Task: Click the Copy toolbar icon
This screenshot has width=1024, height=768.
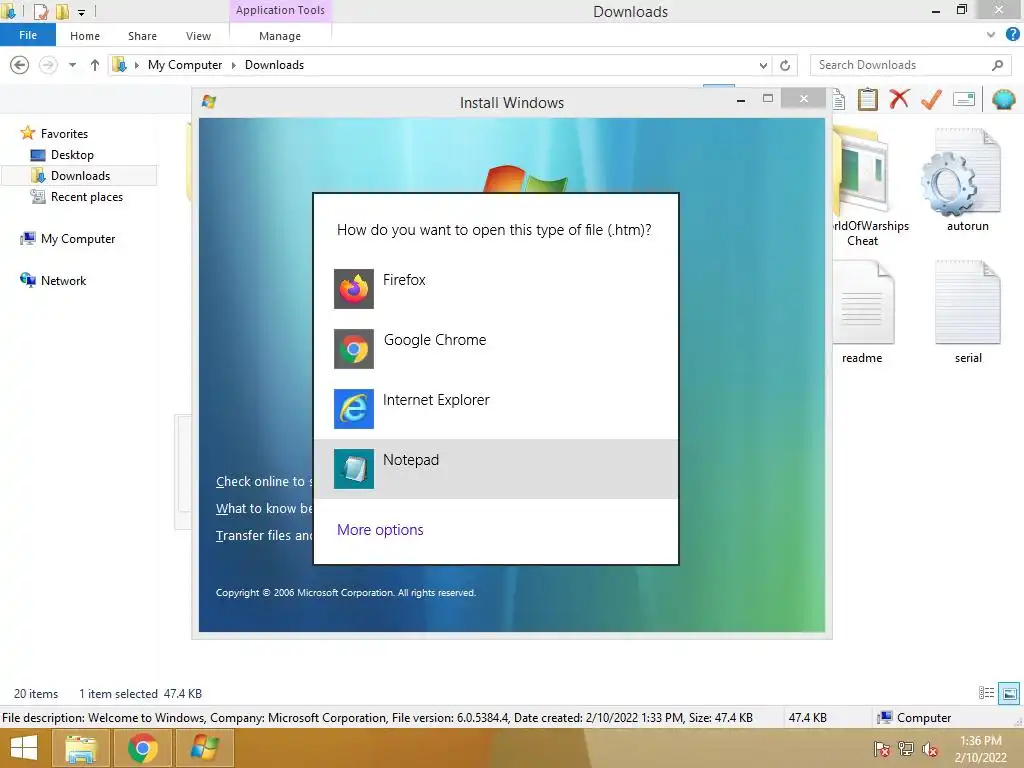Action: tap(839, 100)
